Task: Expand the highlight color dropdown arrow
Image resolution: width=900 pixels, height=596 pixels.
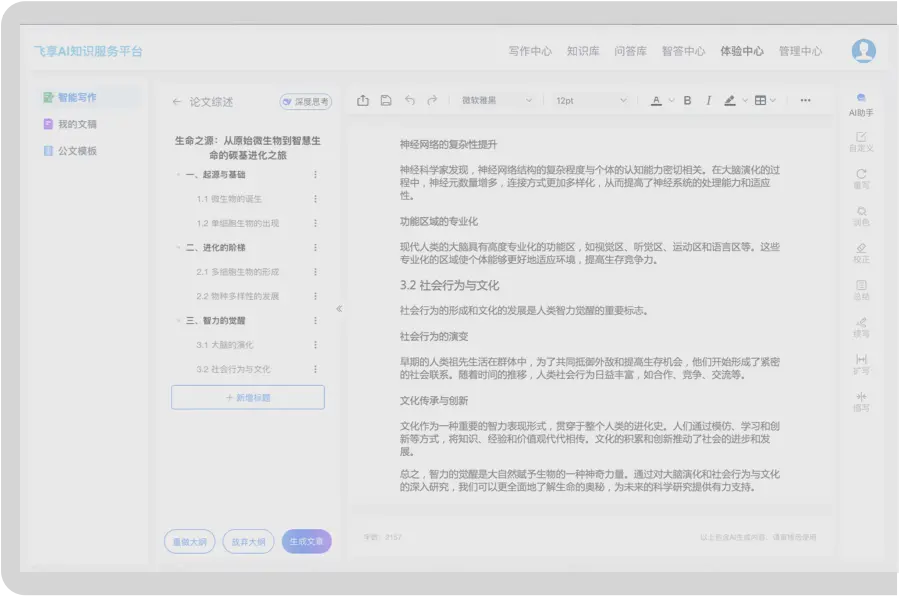Action: pos(744,100)
